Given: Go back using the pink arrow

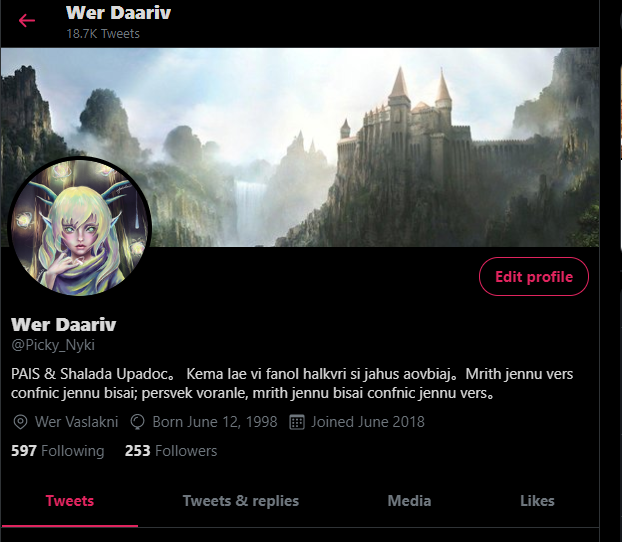Looking at the screenshot, I should [27, 20].
